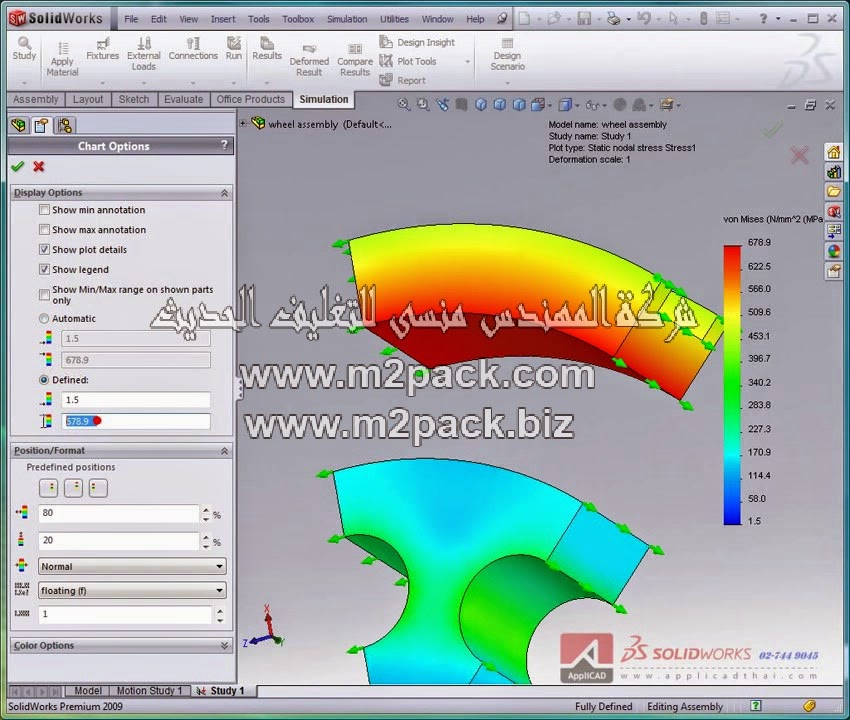Open PropertyManager tab icon

(x=41, y=126)
